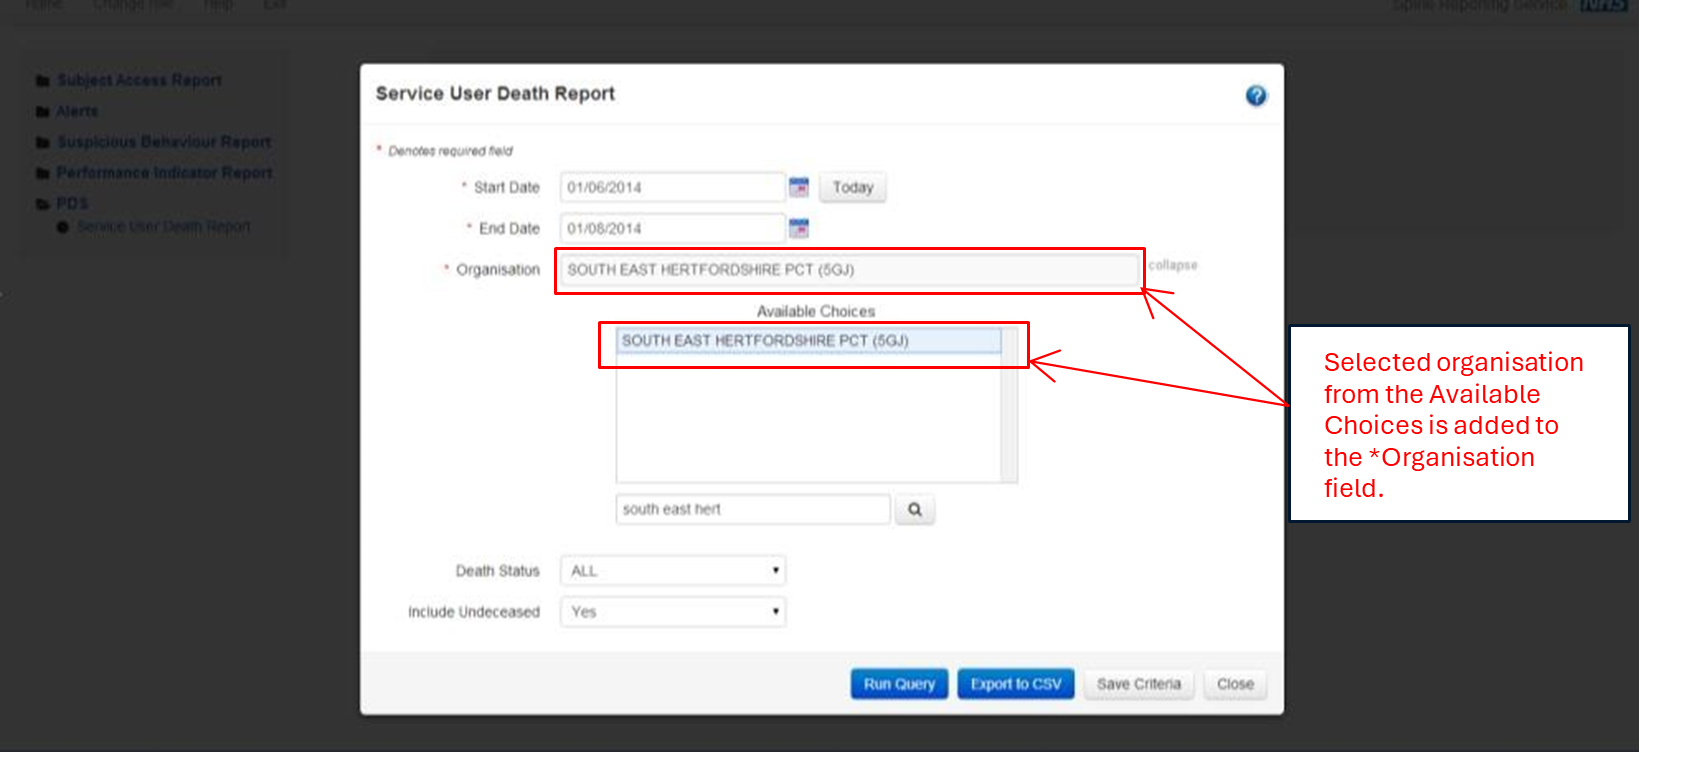Click the Save Criteria button
Screen dimensions: 1686x783
point(1139,684)
